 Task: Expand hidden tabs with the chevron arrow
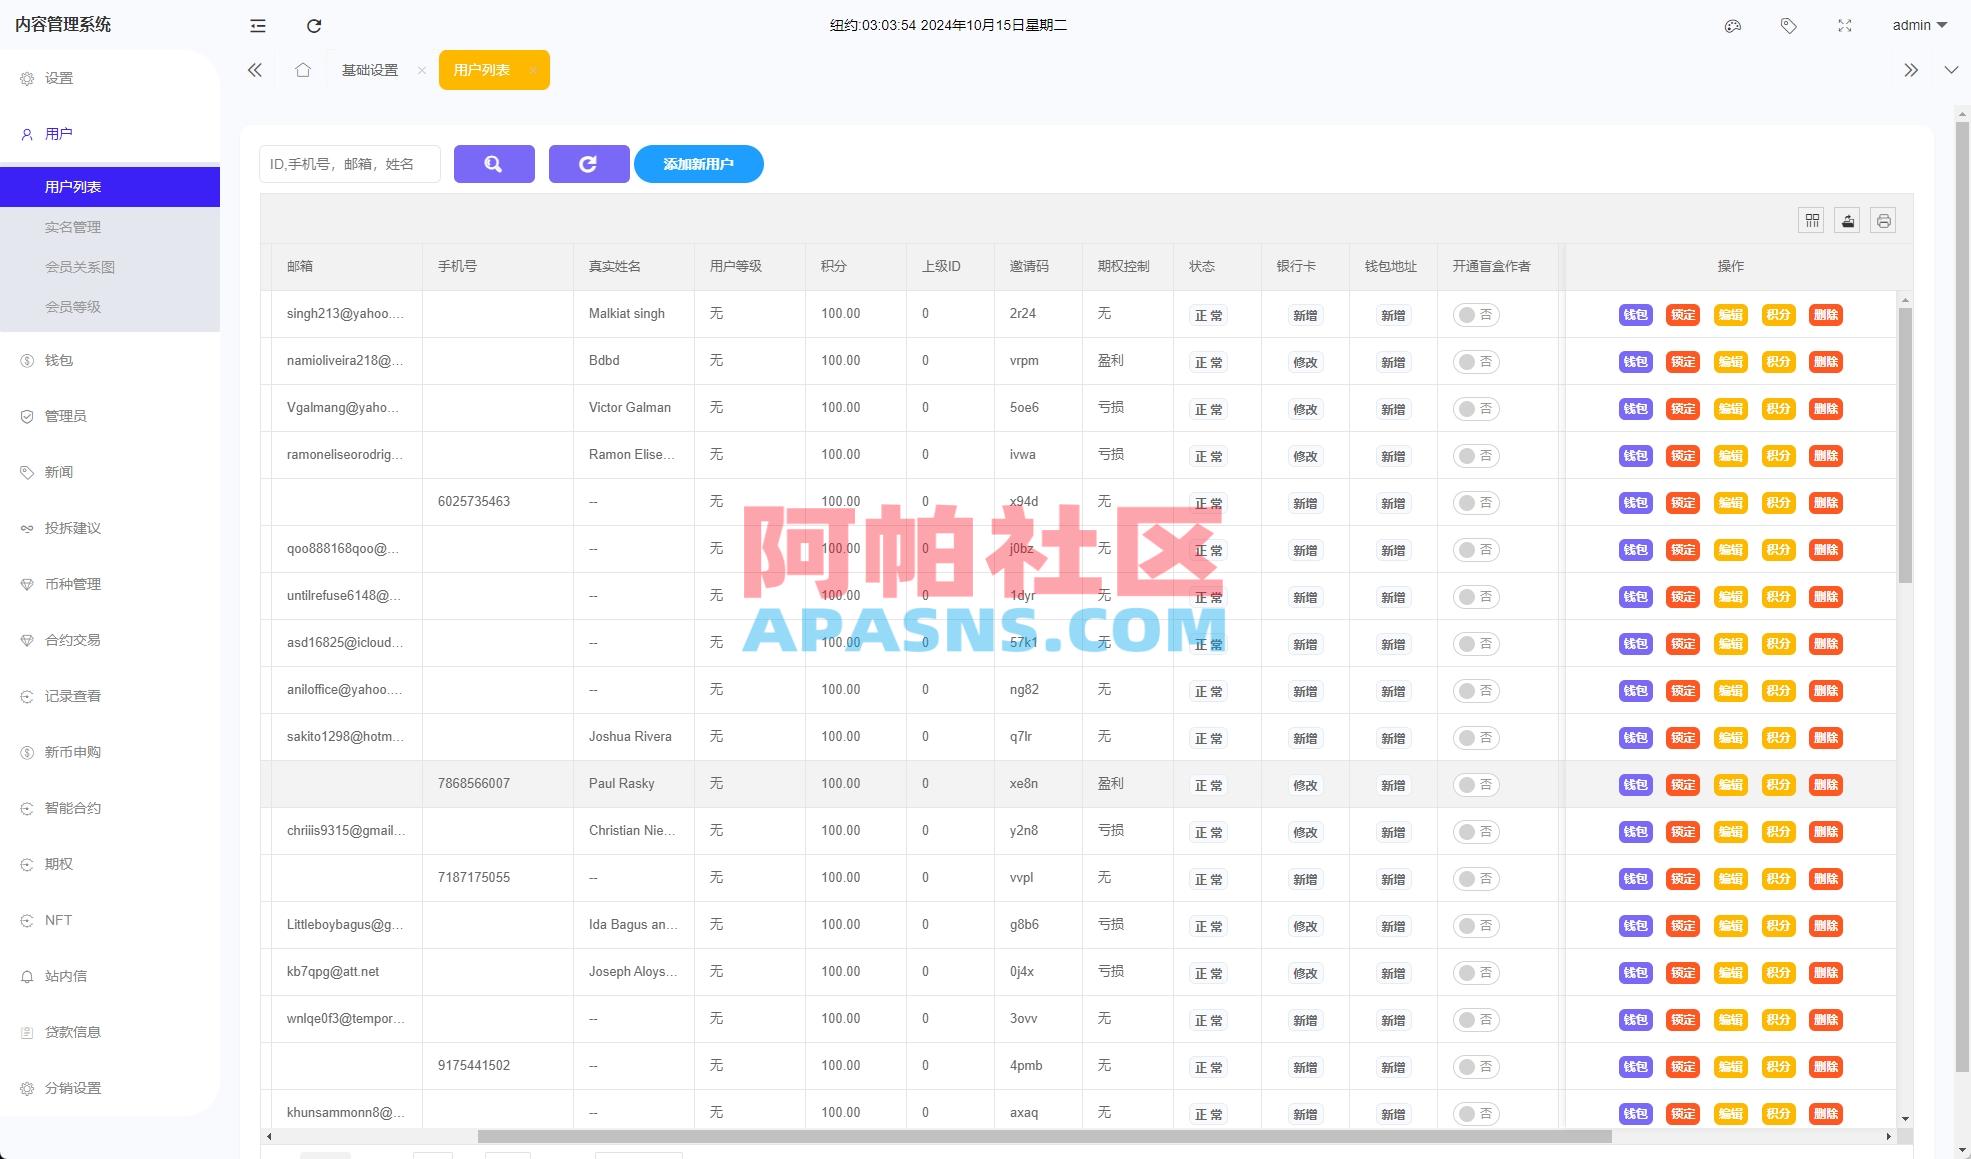1911,69
